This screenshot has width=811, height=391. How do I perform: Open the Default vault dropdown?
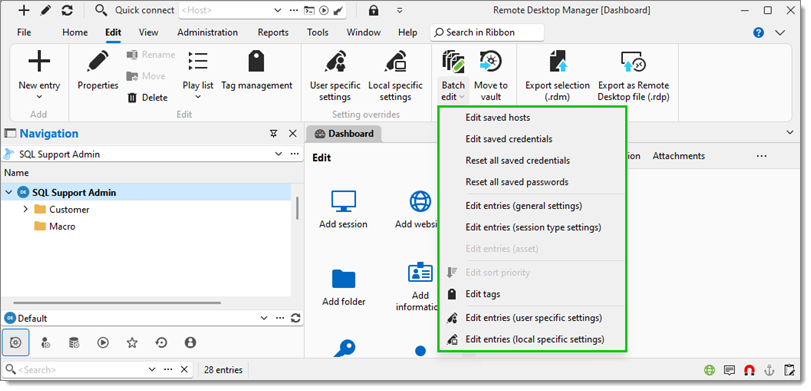point(264,319)
